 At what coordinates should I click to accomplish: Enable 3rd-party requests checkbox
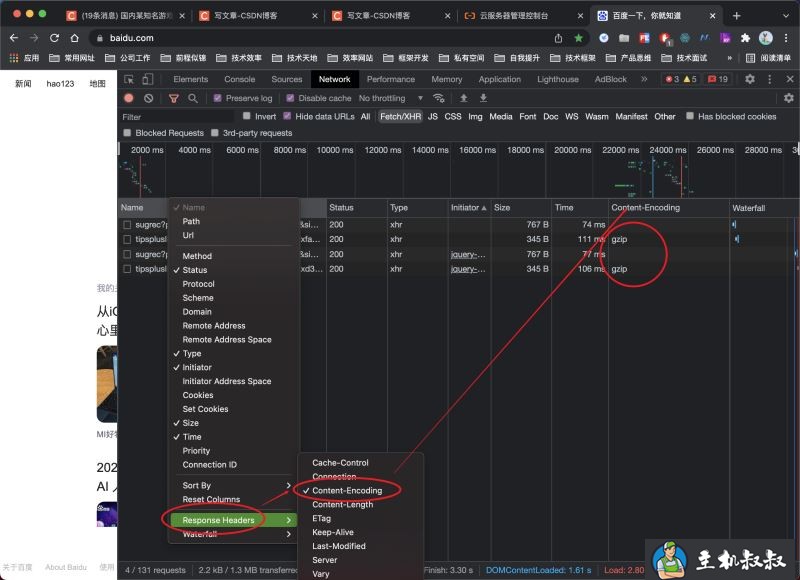click(x=215, y=133)
